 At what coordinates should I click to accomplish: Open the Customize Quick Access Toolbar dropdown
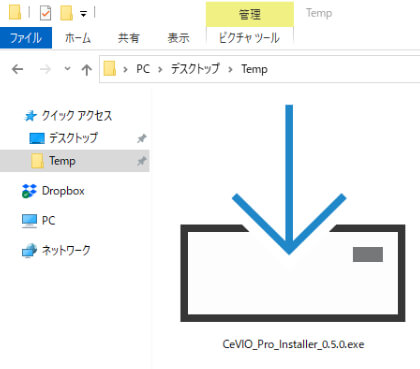tap(83, 14)
